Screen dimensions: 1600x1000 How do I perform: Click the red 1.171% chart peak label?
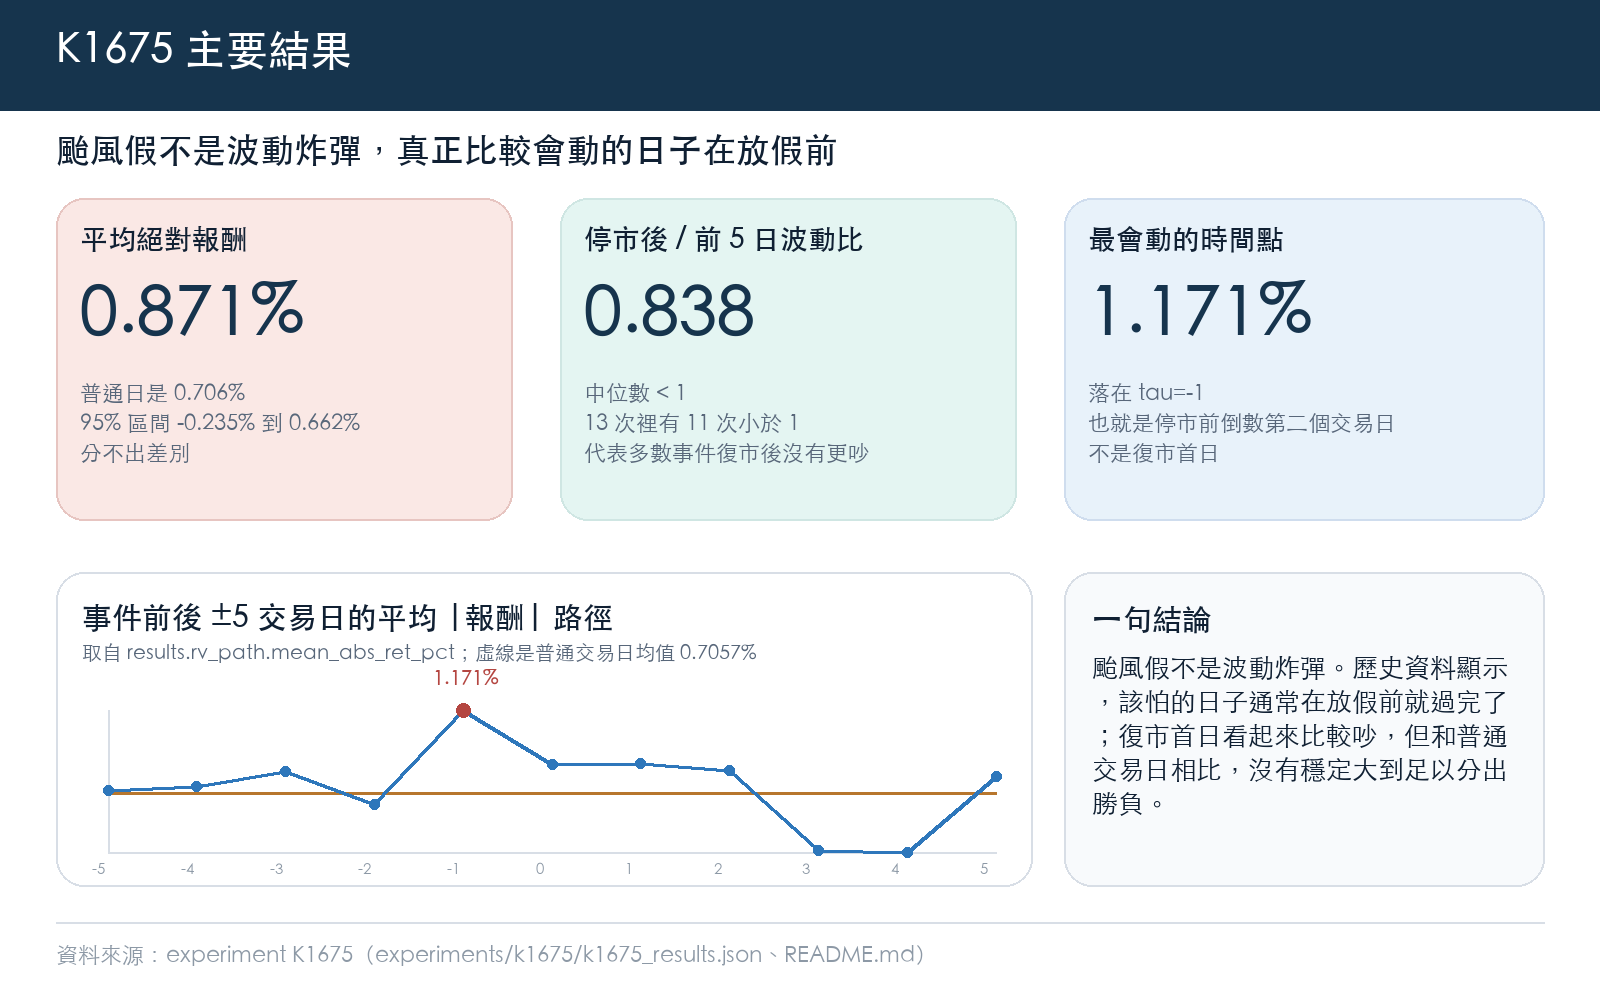pyautogui.click(x=466, y=678)
